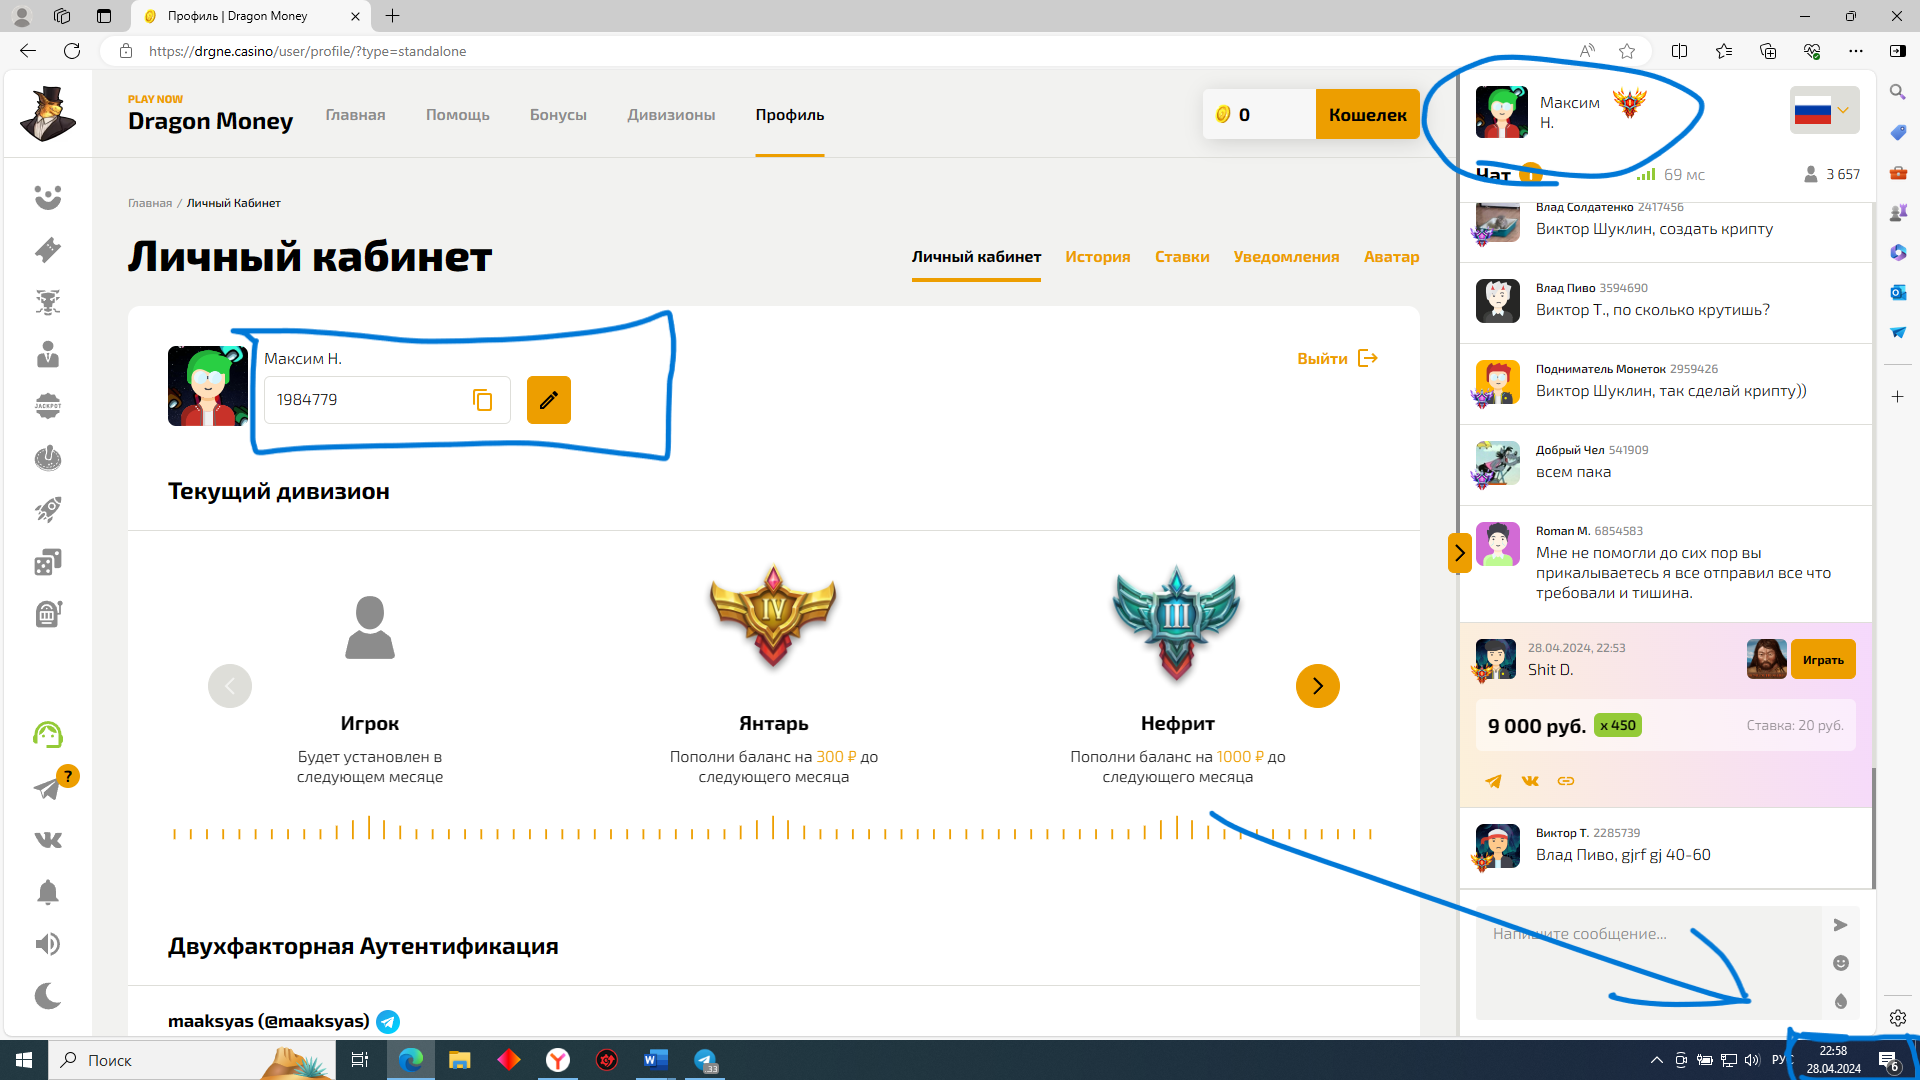Switch to the История tab
The height and width of the screenshot is (1080, 1920).
pyautogui.click(x=1098, y=257)
